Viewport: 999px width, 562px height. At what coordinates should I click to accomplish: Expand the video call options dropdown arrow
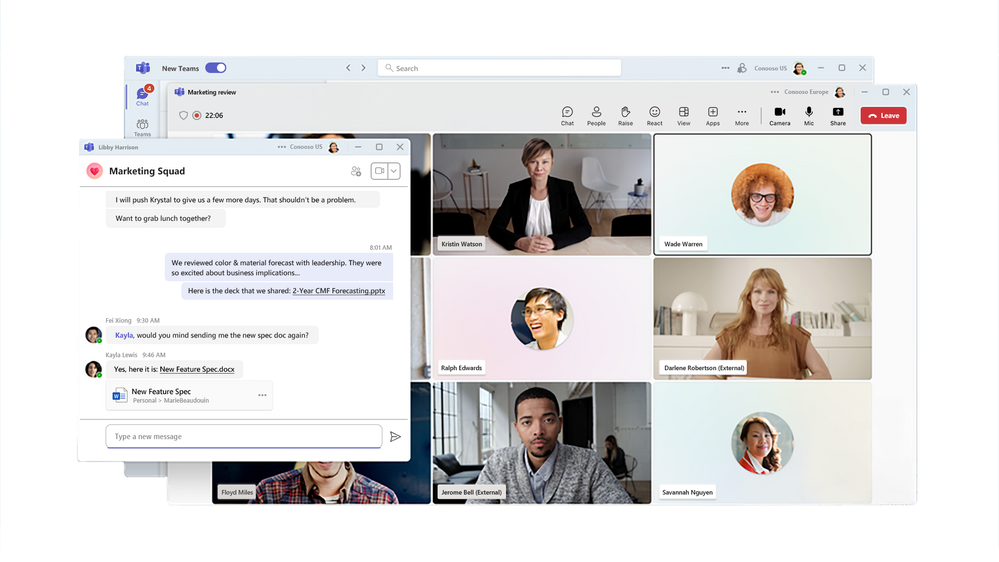click(394, 171)
